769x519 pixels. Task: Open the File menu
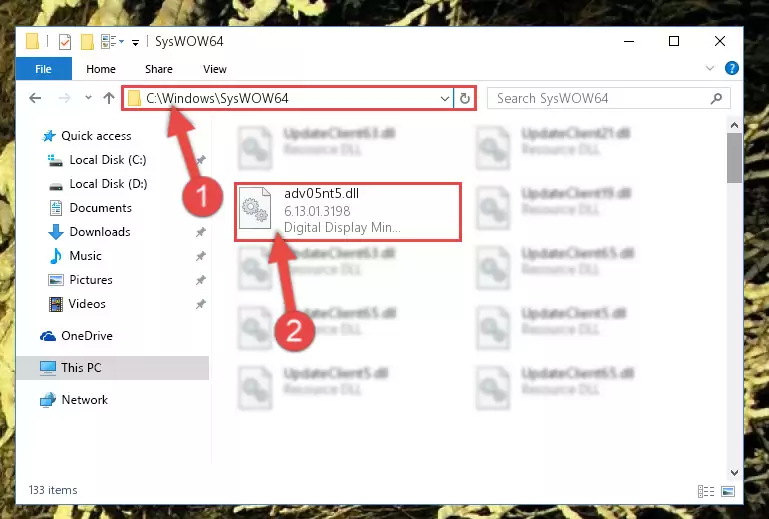click(x=44, y=69)
